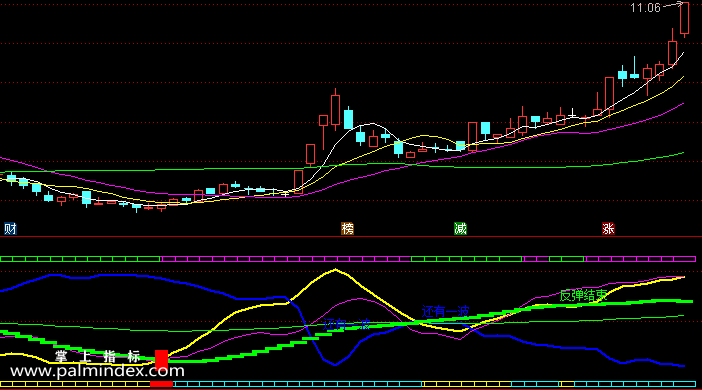Click the 掌上指标 text label

click(98, 356)
